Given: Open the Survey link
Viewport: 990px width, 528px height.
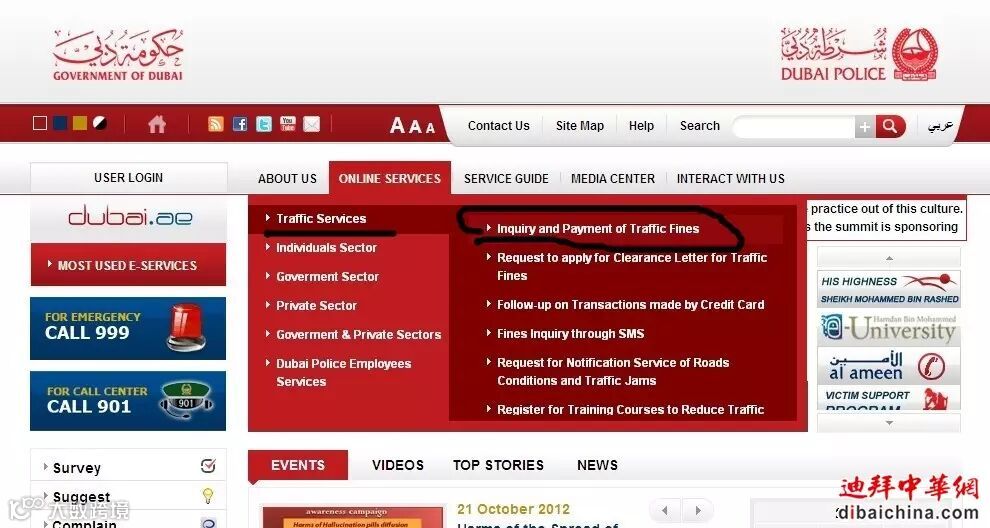Looking at the screenshot, I should point(76,468).
